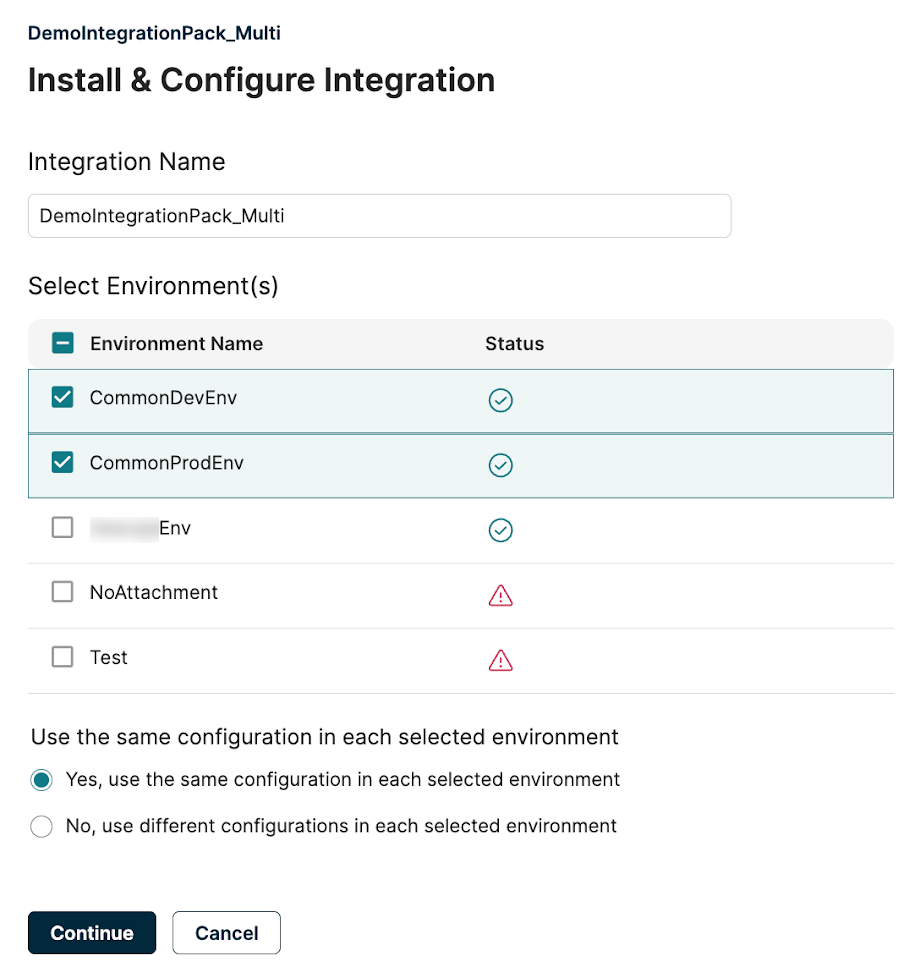This screenshot has height=978, width=908.
Task: Uncheck the CommonDevEnv checkbox
Action: [62, 398]
